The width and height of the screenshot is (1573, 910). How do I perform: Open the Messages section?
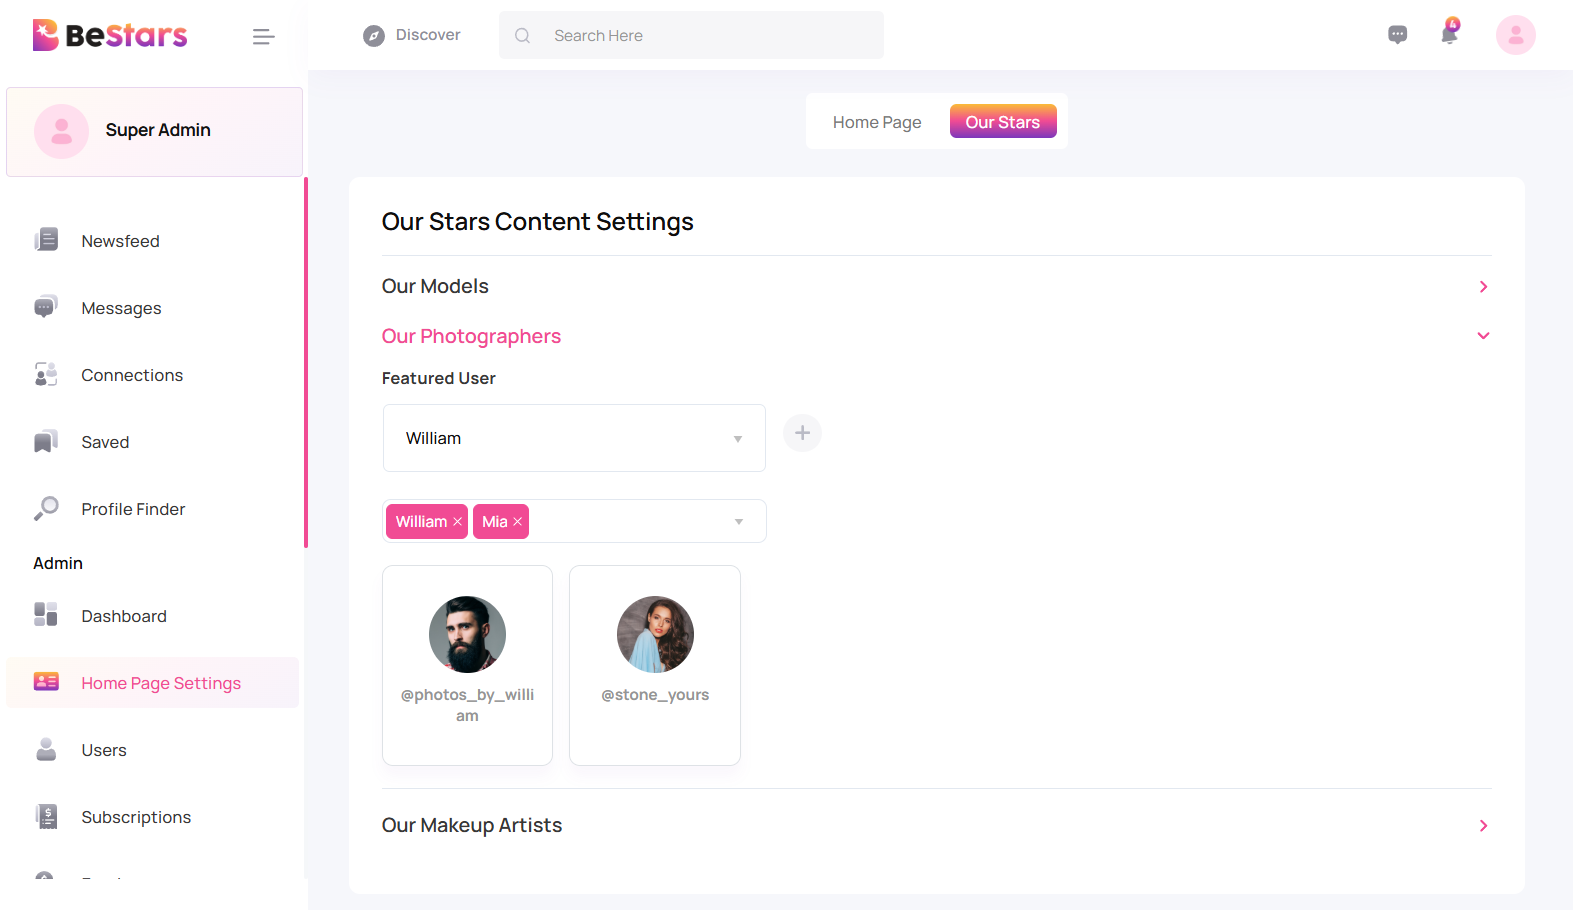point(121,308)
